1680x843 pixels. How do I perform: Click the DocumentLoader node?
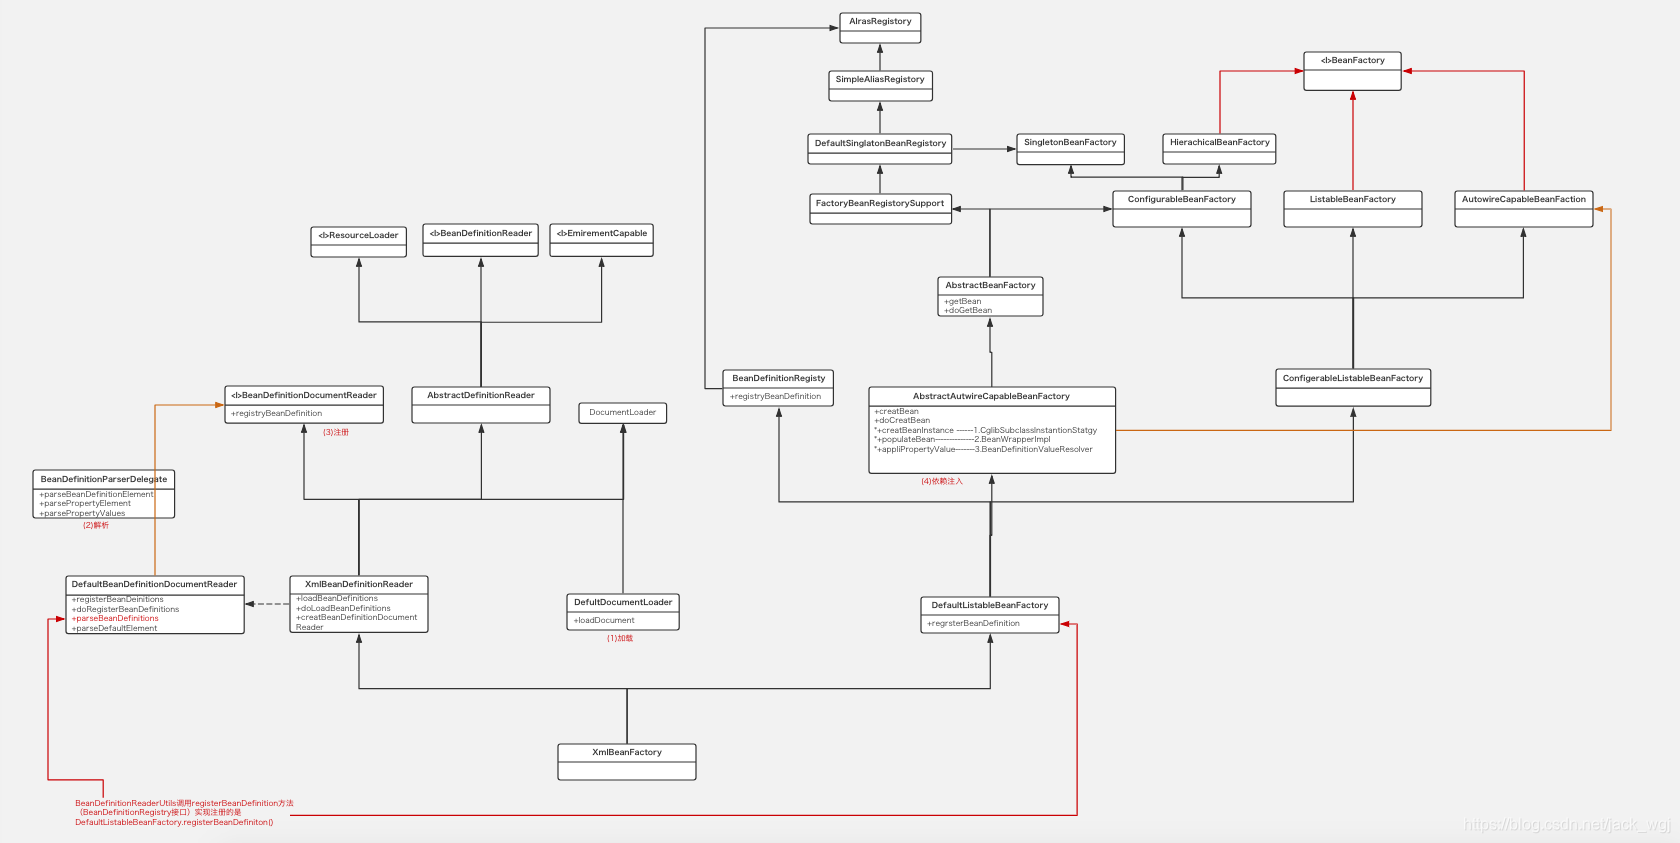(x=623, y=413)
